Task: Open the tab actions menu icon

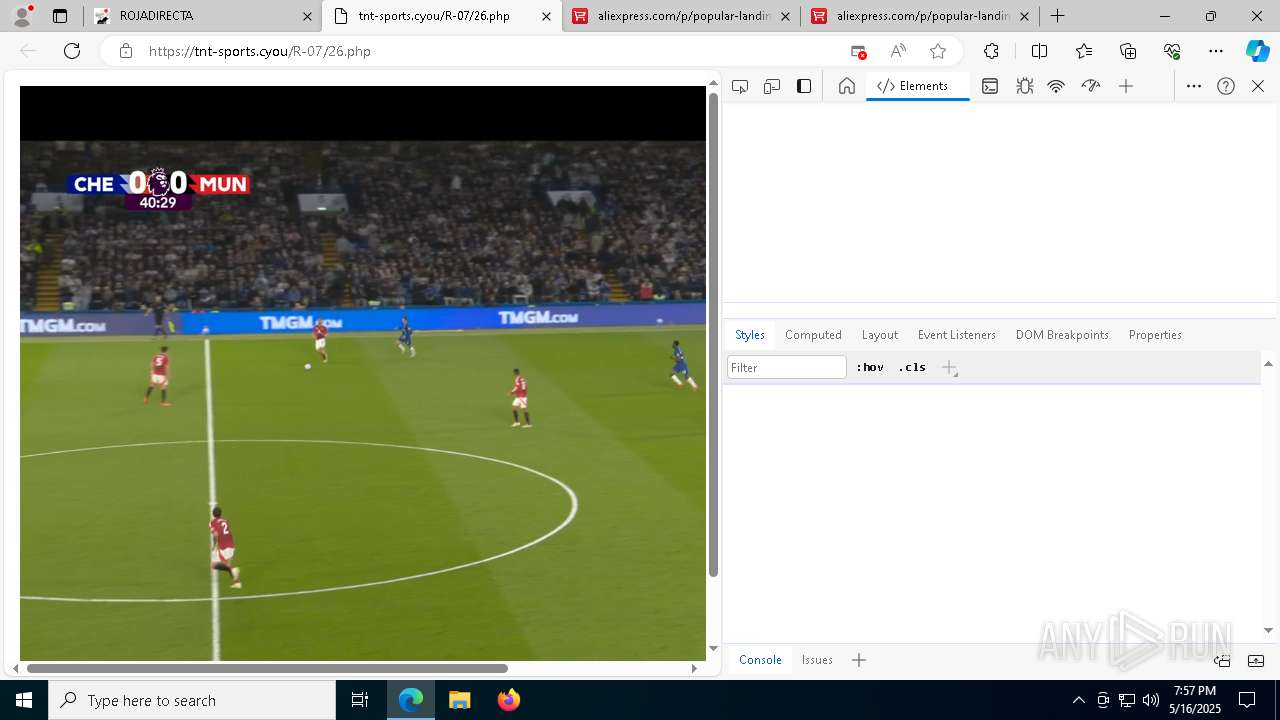Action: (x=60, y=16)
